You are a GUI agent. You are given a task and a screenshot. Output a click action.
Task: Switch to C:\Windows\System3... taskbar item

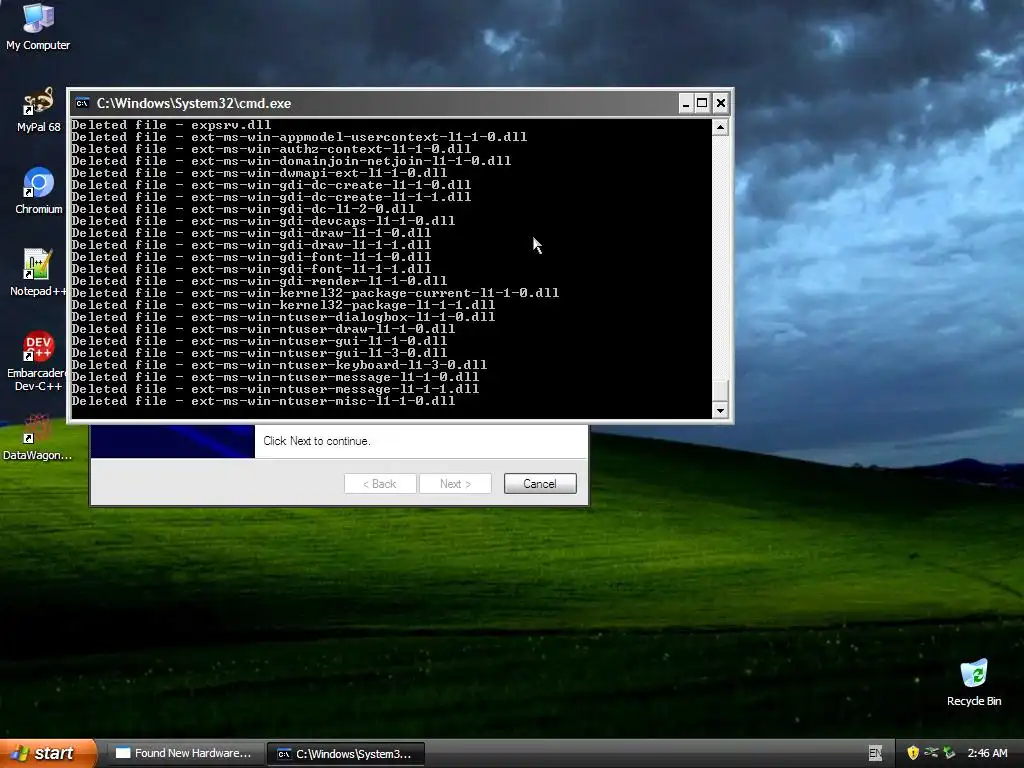click(x=346, y=754)
